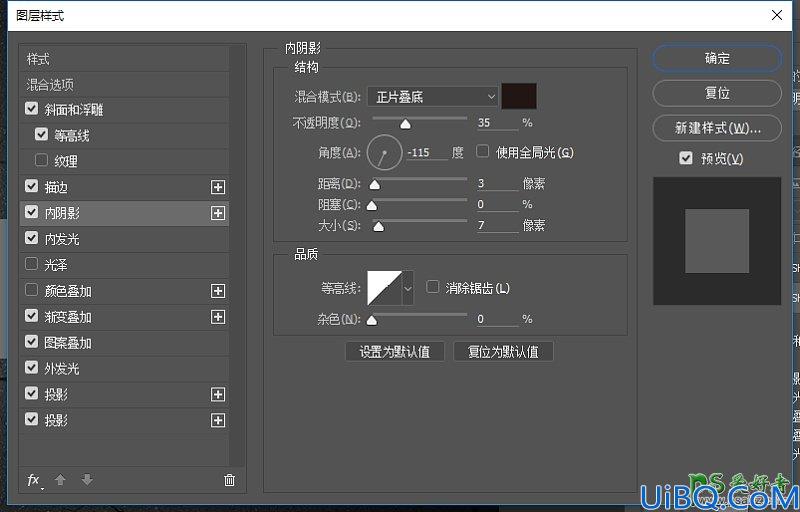Enable 光泽 checkbox

pos(32,264)
